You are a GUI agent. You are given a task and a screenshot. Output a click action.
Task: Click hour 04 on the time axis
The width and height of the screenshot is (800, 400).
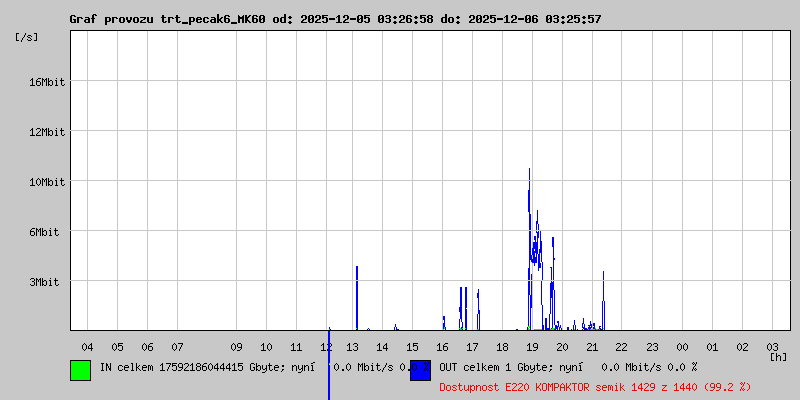[x=87, y=347]
